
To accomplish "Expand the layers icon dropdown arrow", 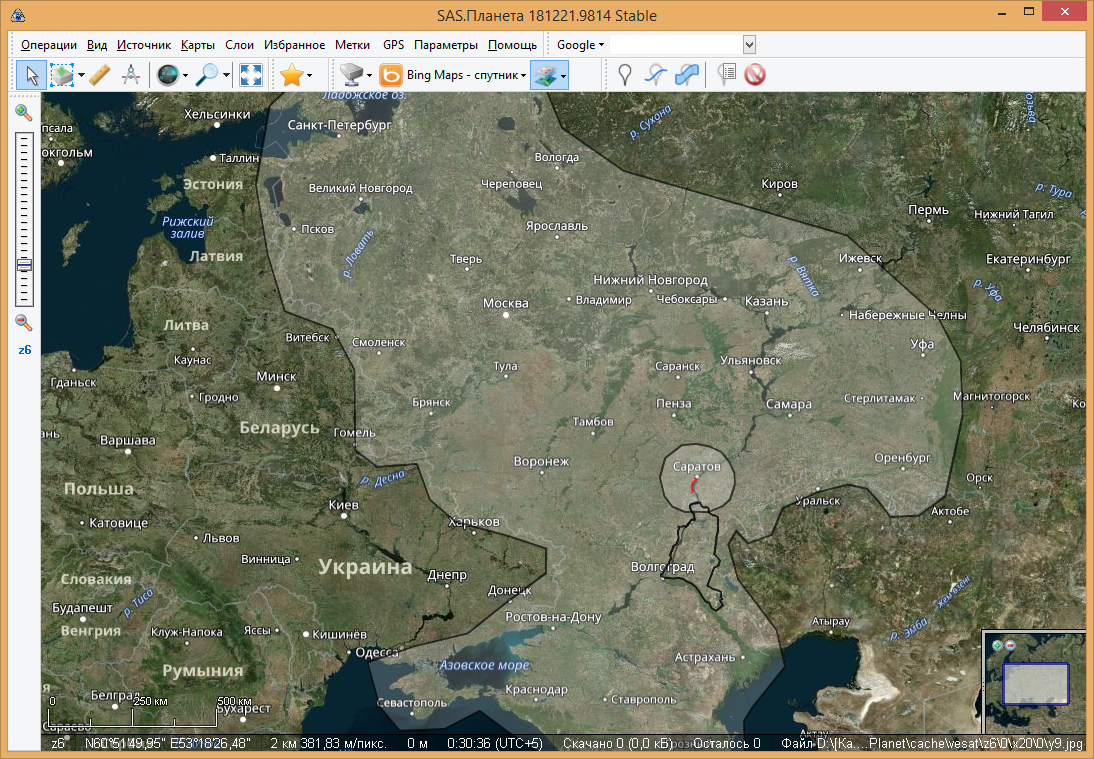I will pyautogui.click(x=564, y=75).
